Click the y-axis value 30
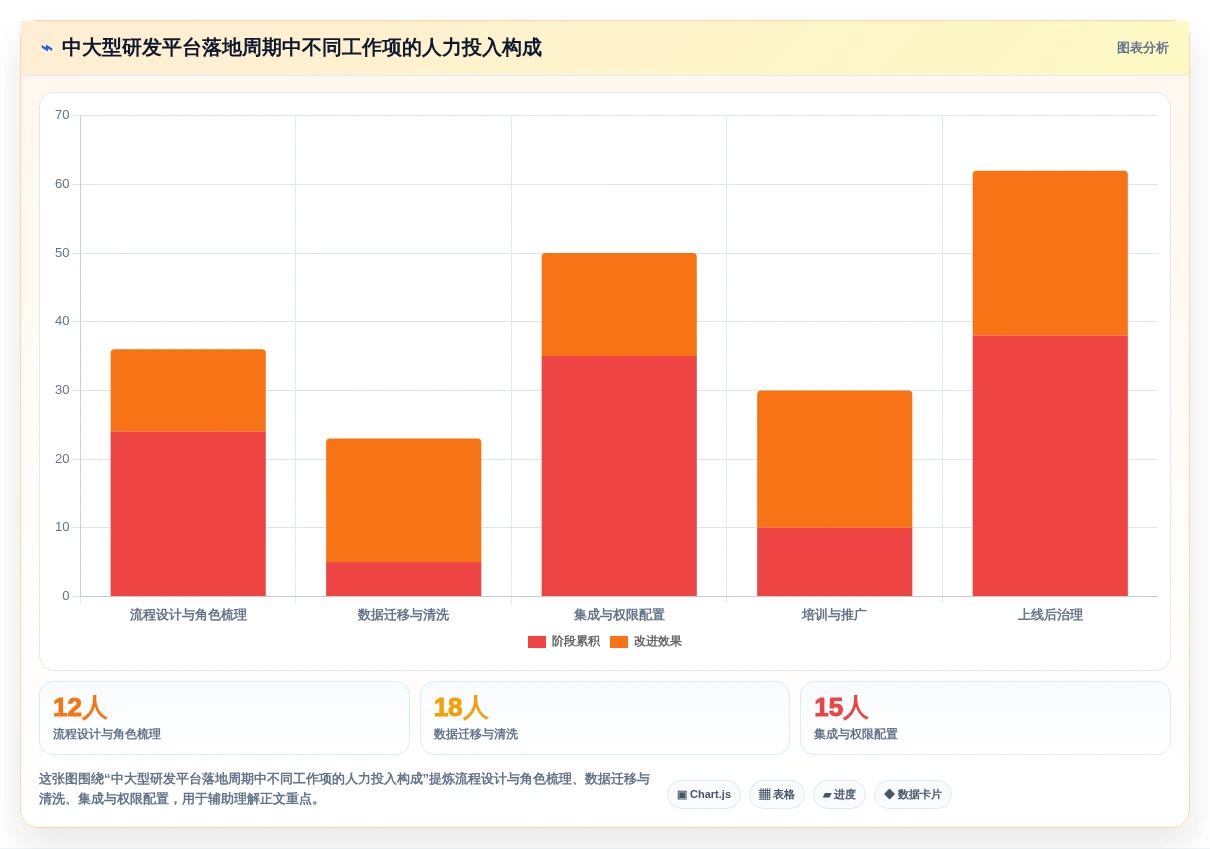 pyautogui.click(x=62, y=390)
